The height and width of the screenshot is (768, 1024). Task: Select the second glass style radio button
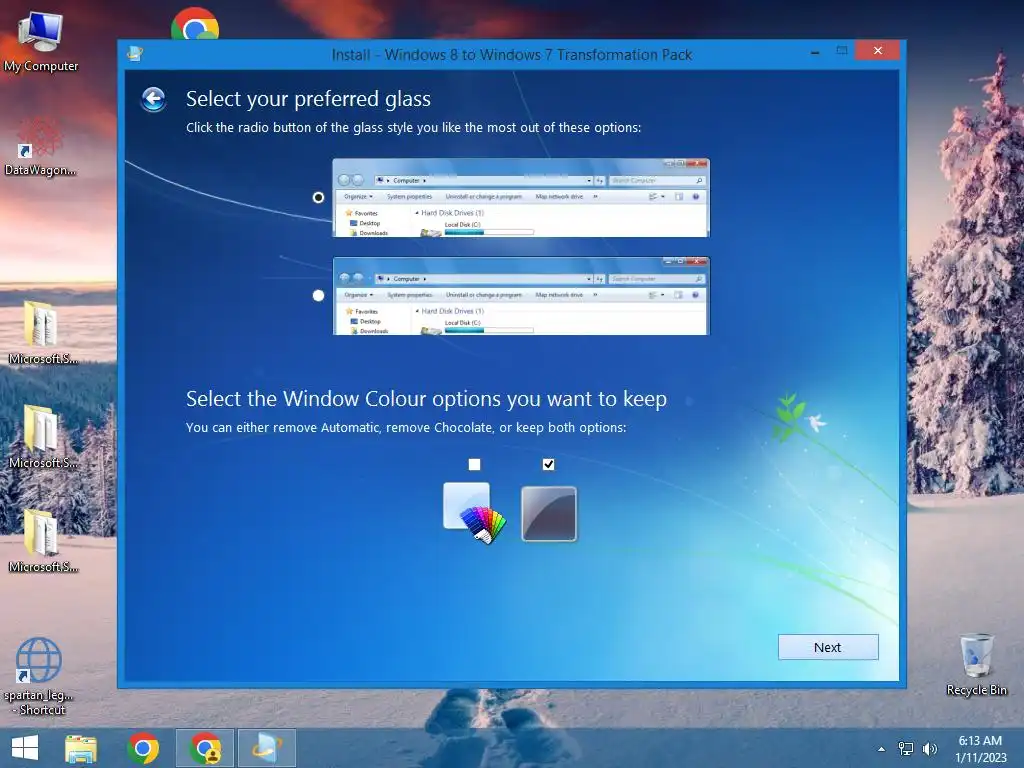[318, 295]
